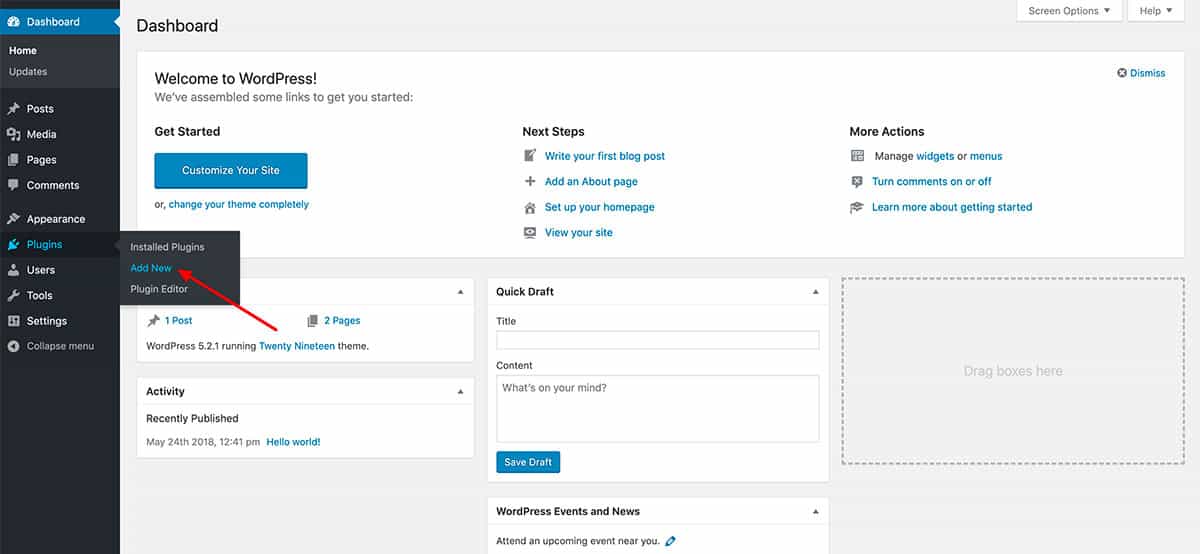Click Turn comments on or off link
The width and height of the screenshot is (1200, 554).
[932, 182]
